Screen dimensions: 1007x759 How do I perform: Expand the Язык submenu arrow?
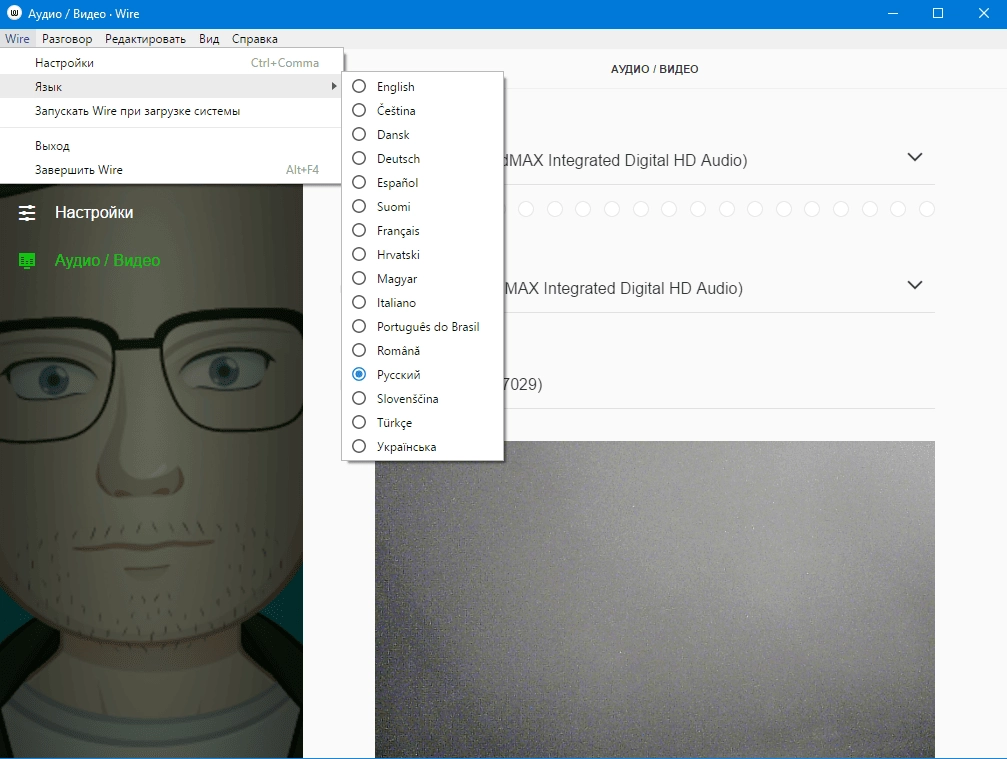333,86
